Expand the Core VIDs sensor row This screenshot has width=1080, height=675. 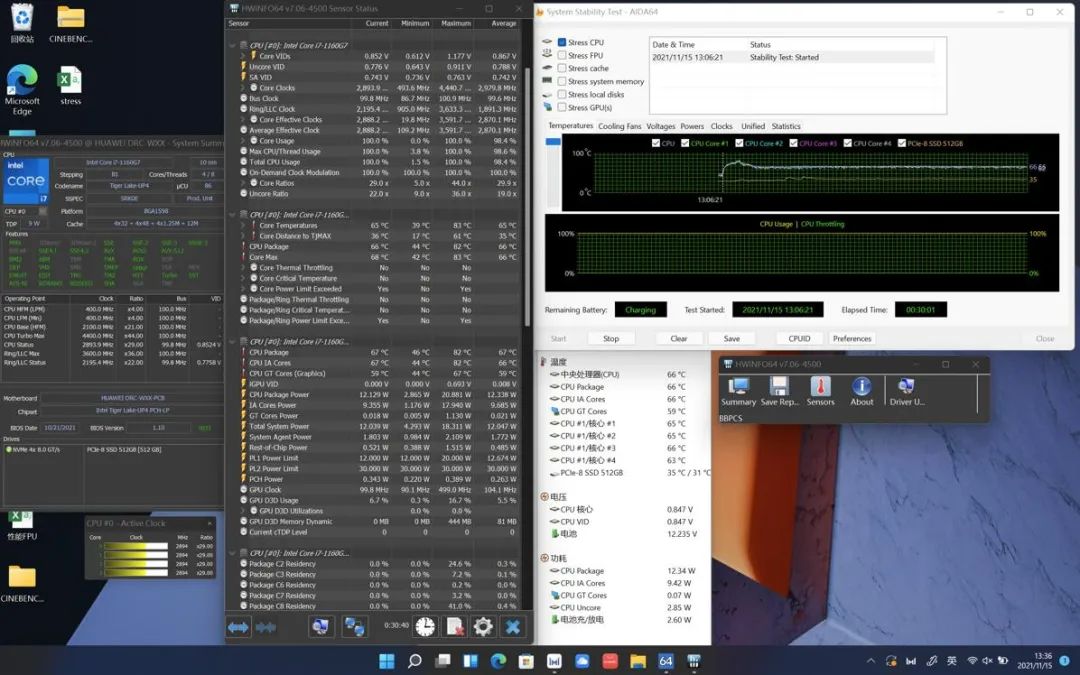242,56
